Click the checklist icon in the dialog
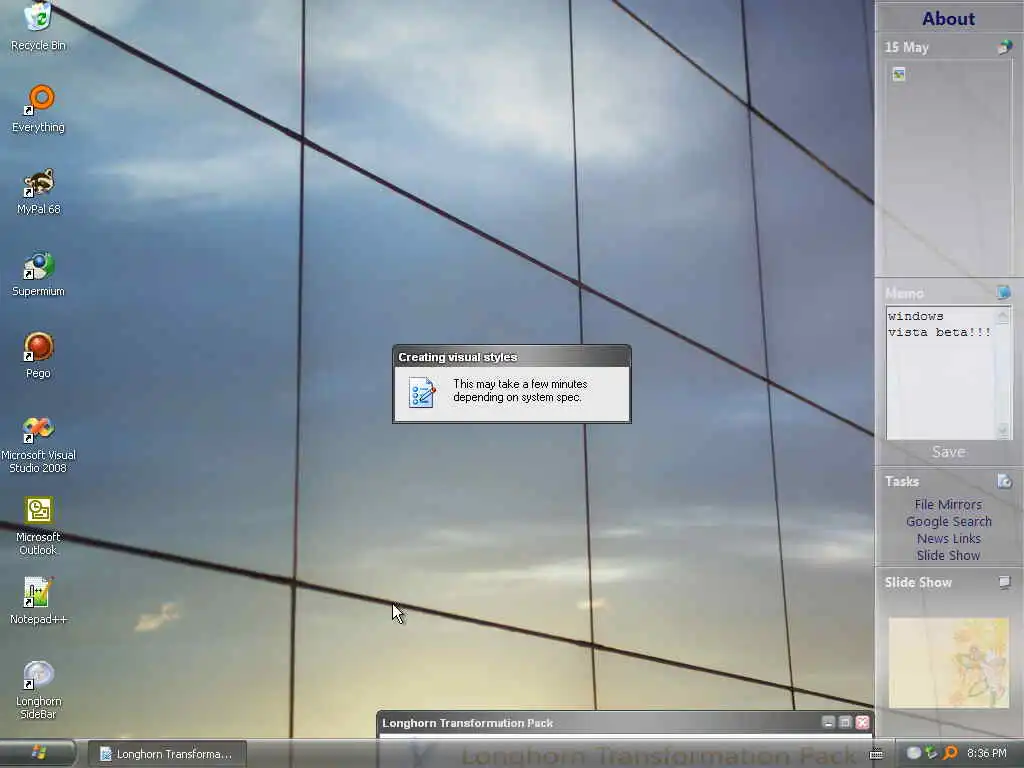The width and height of the screenshot is (1024, 768). pyautogui.click(x=422, y=392)
